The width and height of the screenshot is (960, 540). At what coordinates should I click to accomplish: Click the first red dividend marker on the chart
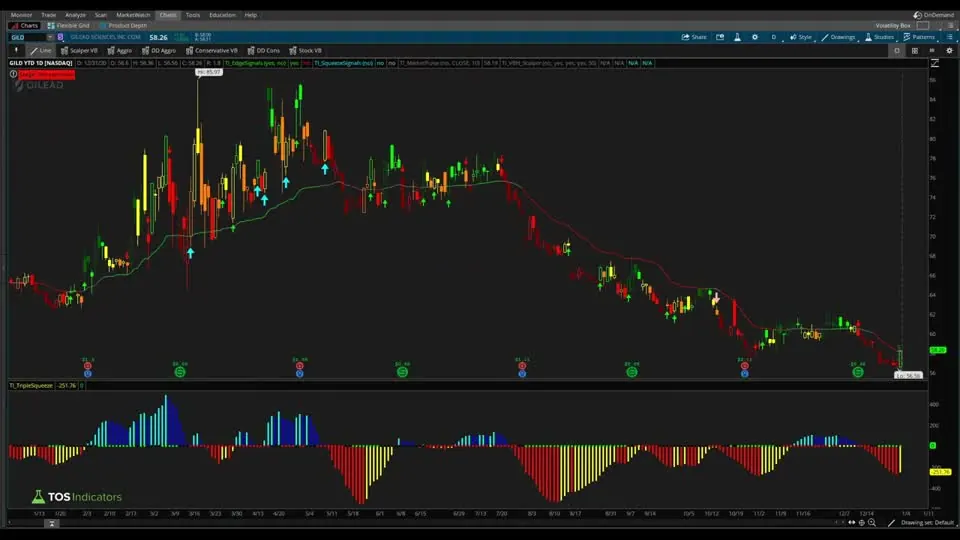(x=88, y=366)
